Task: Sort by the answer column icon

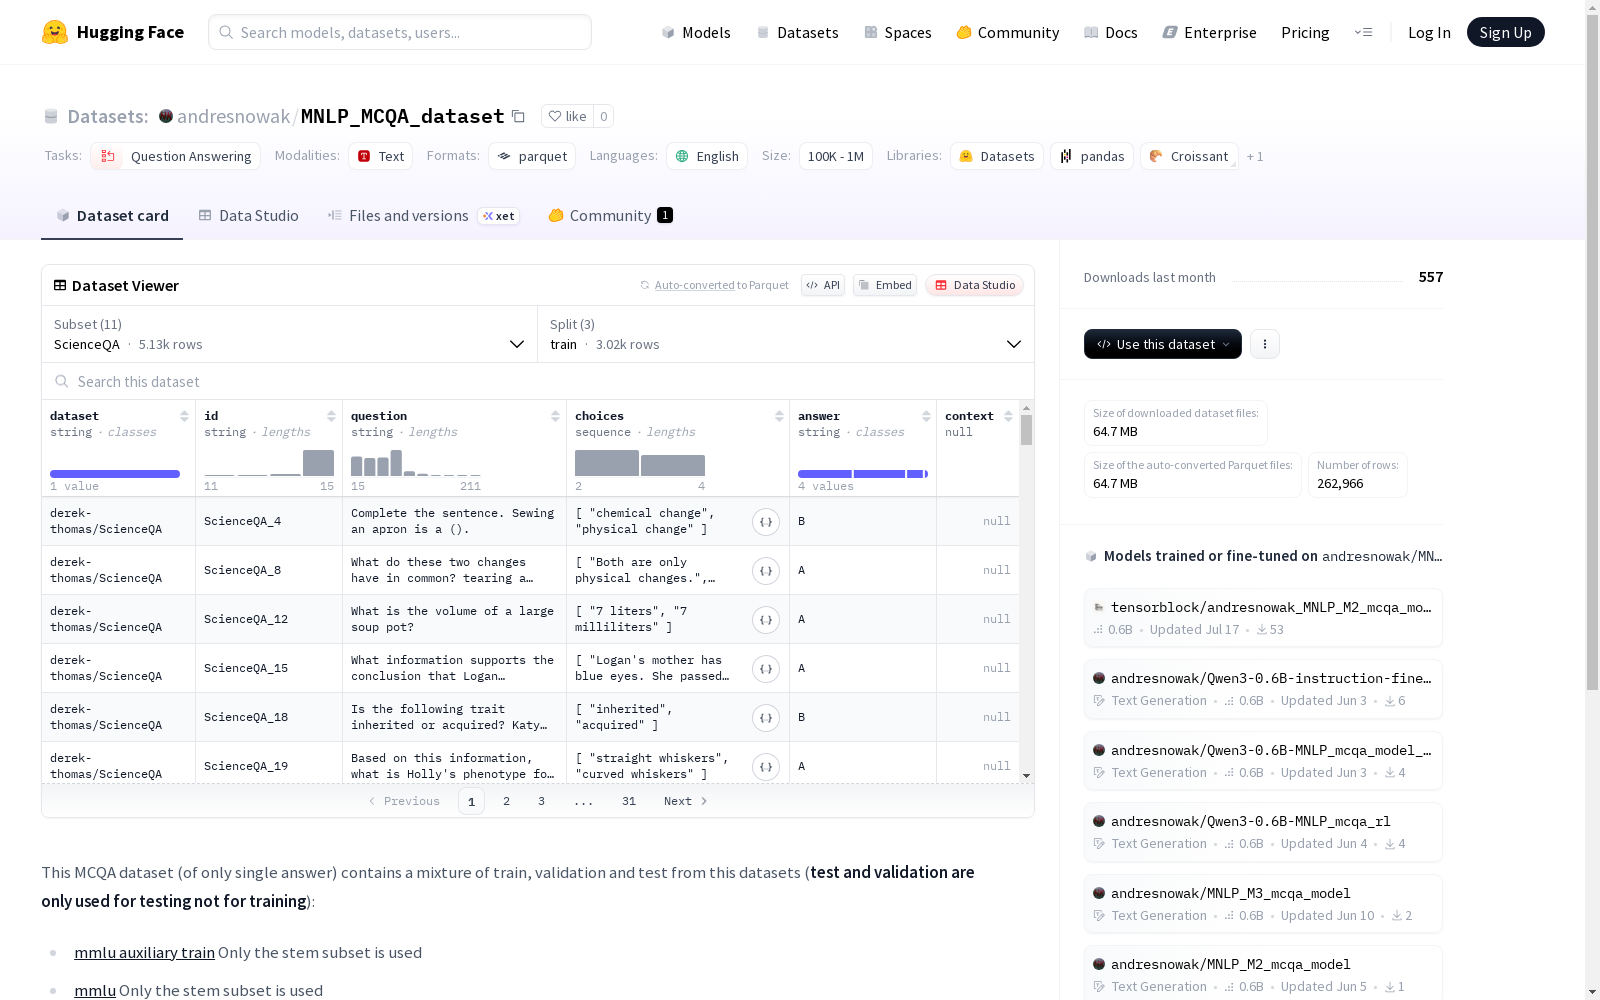Action: pos(926,416)
